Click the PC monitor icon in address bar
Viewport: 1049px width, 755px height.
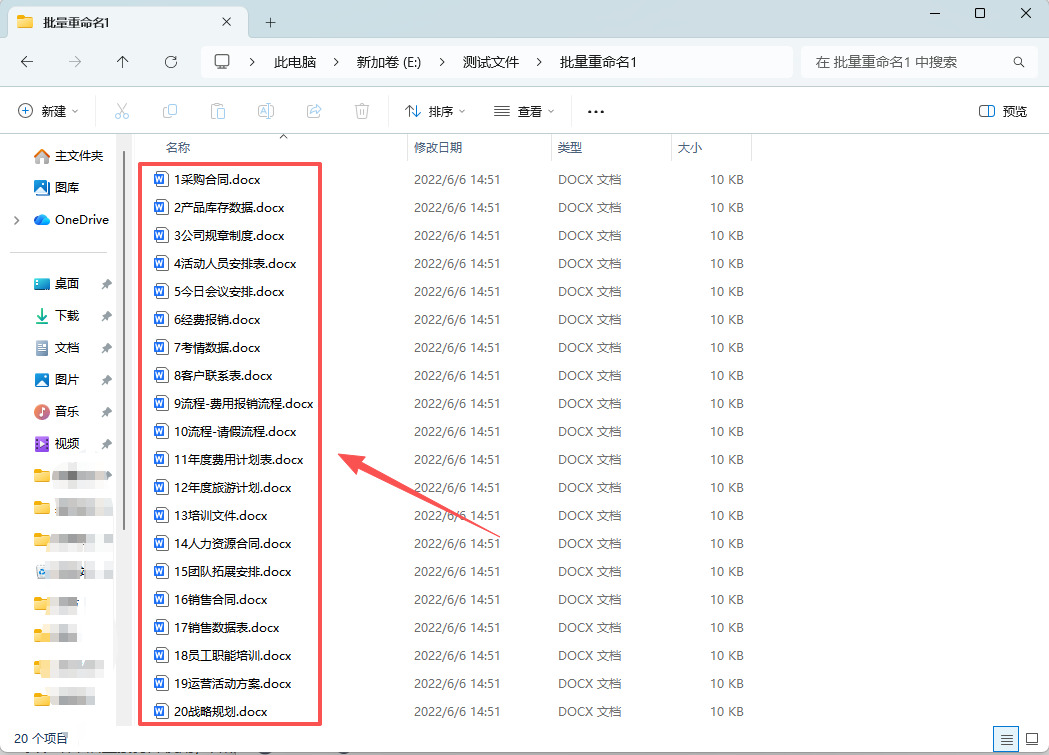(x=222, y=62)
